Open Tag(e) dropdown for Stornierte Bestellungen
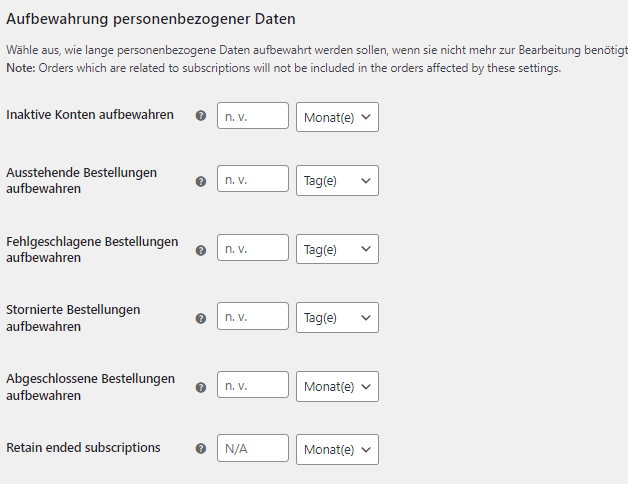This screenshot has height=484, width=628. [x=337, y=317]
